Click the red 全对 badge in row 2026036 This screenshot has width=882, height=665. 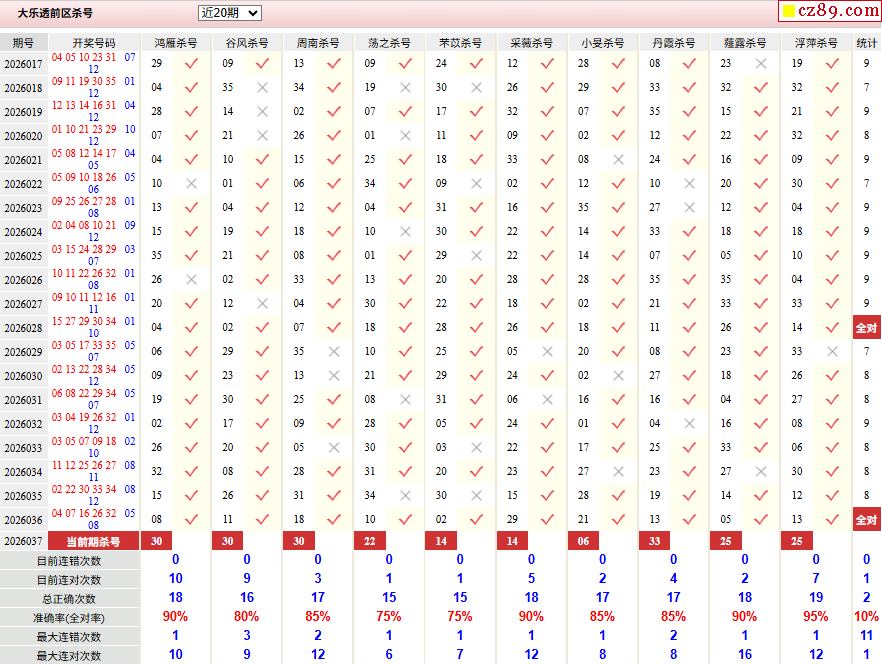click(x=866, y=520)
